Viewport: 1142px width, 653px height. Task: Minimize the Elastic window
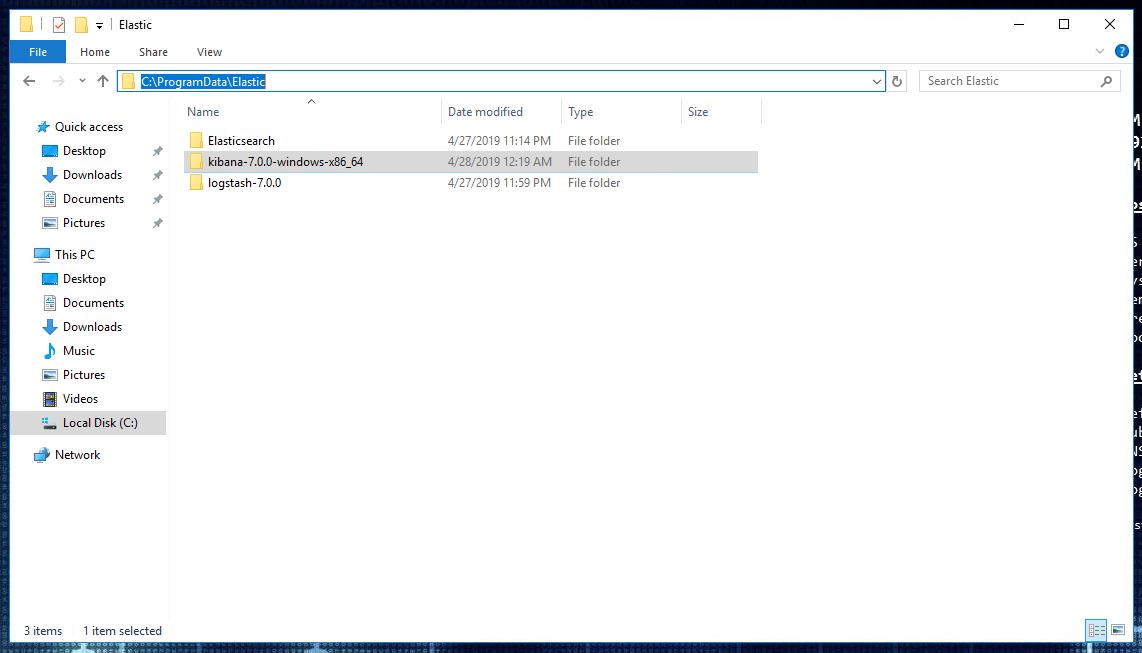tap(1019, 24)
